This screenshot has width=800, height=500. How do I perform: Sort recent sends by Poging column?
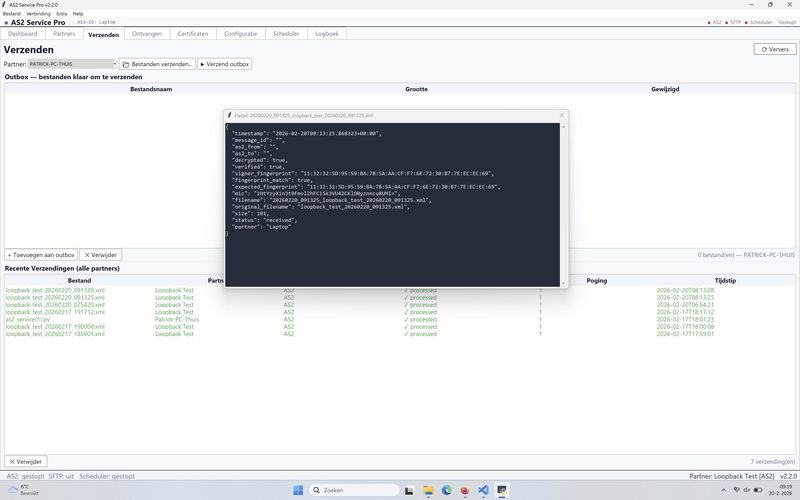point(596,280)
